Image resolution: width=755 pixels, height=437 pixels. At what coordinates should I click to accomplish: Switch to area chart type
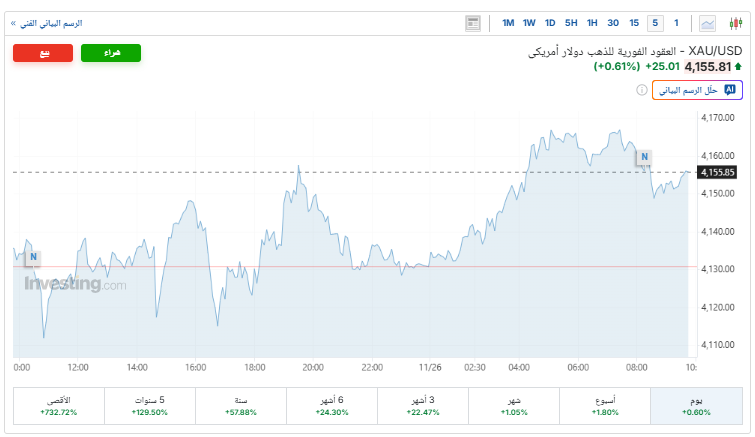[708, 23]
